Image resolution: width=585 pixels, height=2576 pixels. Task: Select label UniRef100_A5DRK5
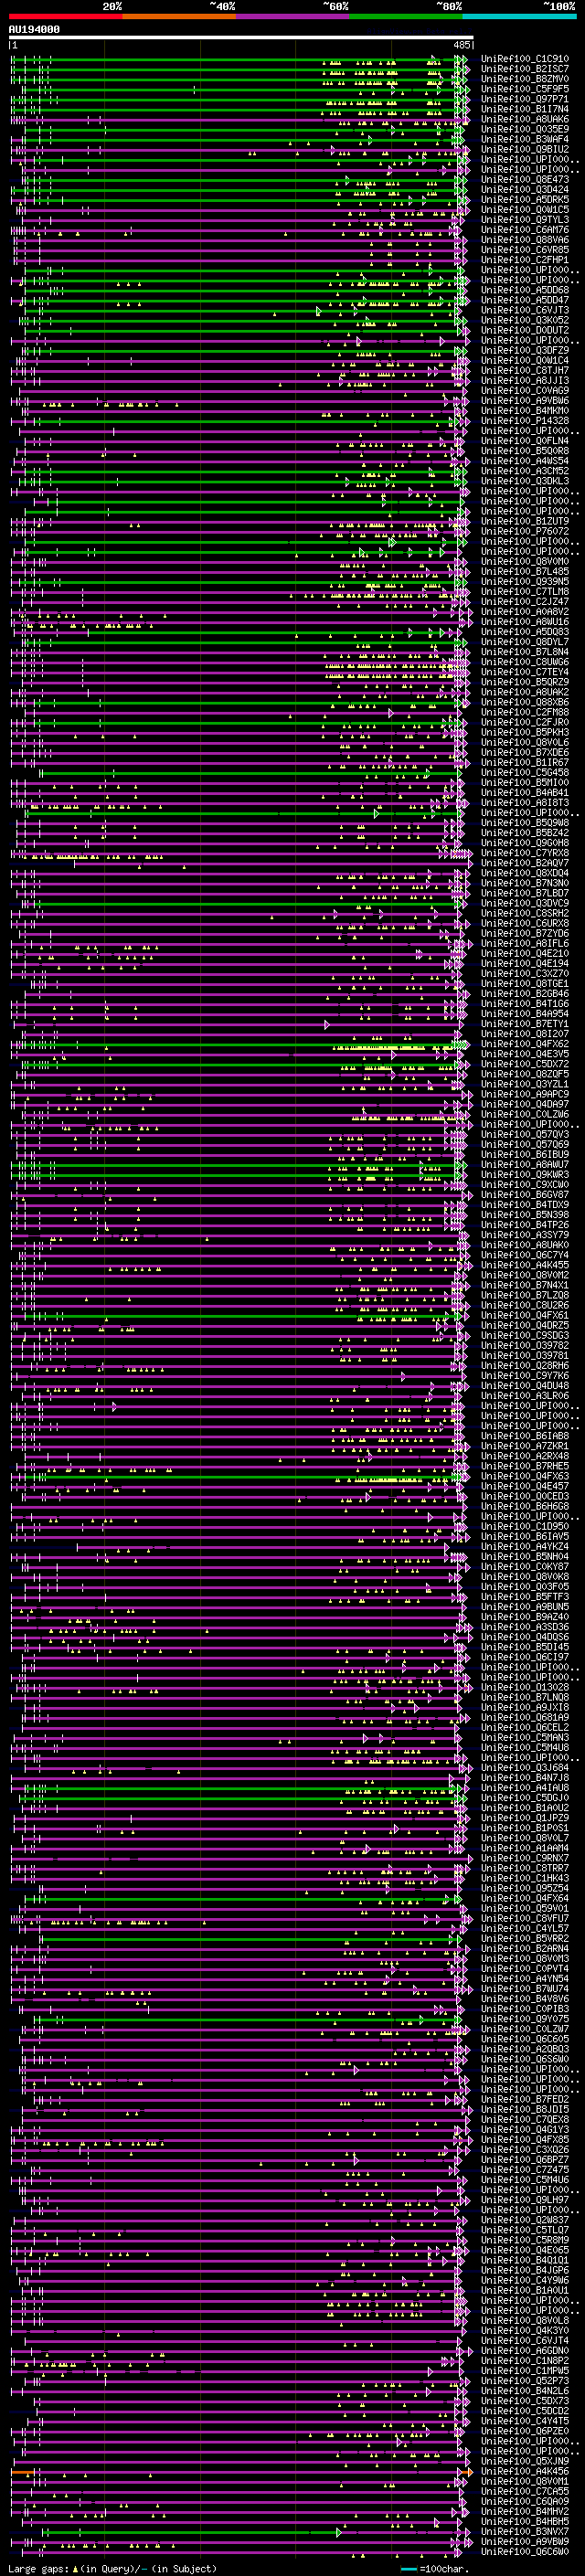[525, 200]
